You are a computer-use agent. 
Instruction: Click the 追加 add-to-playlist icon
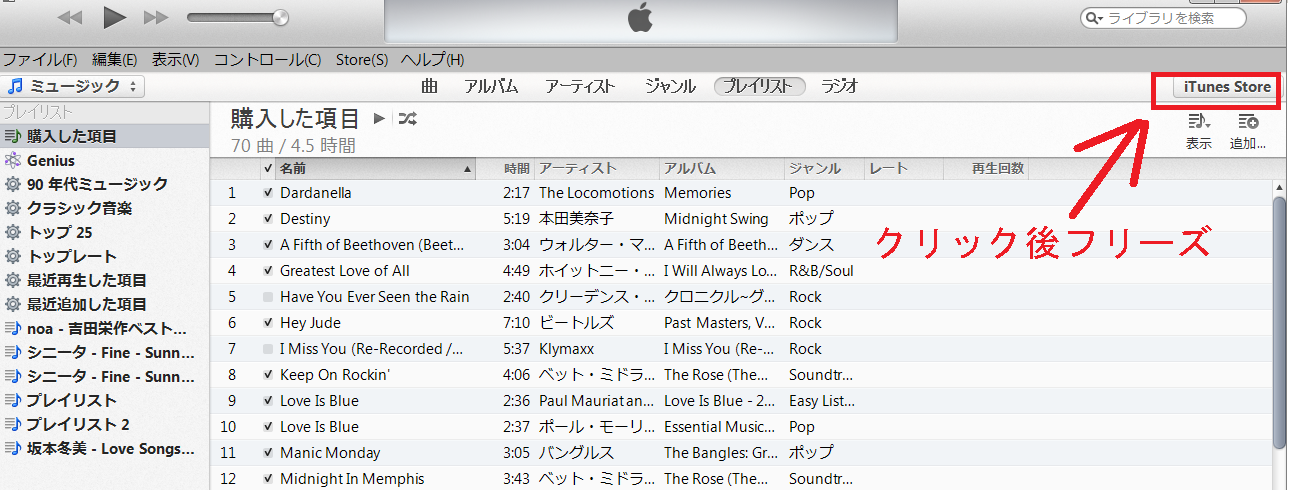point(1247,122)
